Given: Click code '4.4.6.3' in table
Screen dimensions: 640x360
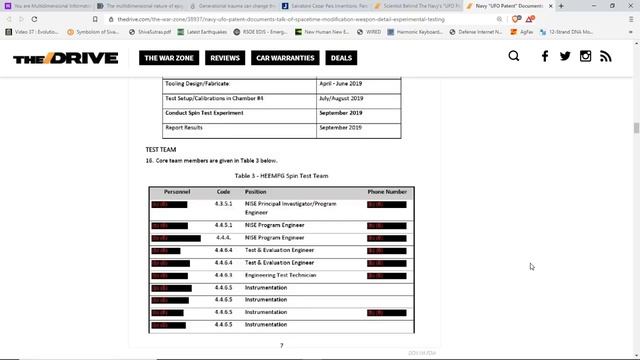Looking at the screenshot, I should [223, 276].
